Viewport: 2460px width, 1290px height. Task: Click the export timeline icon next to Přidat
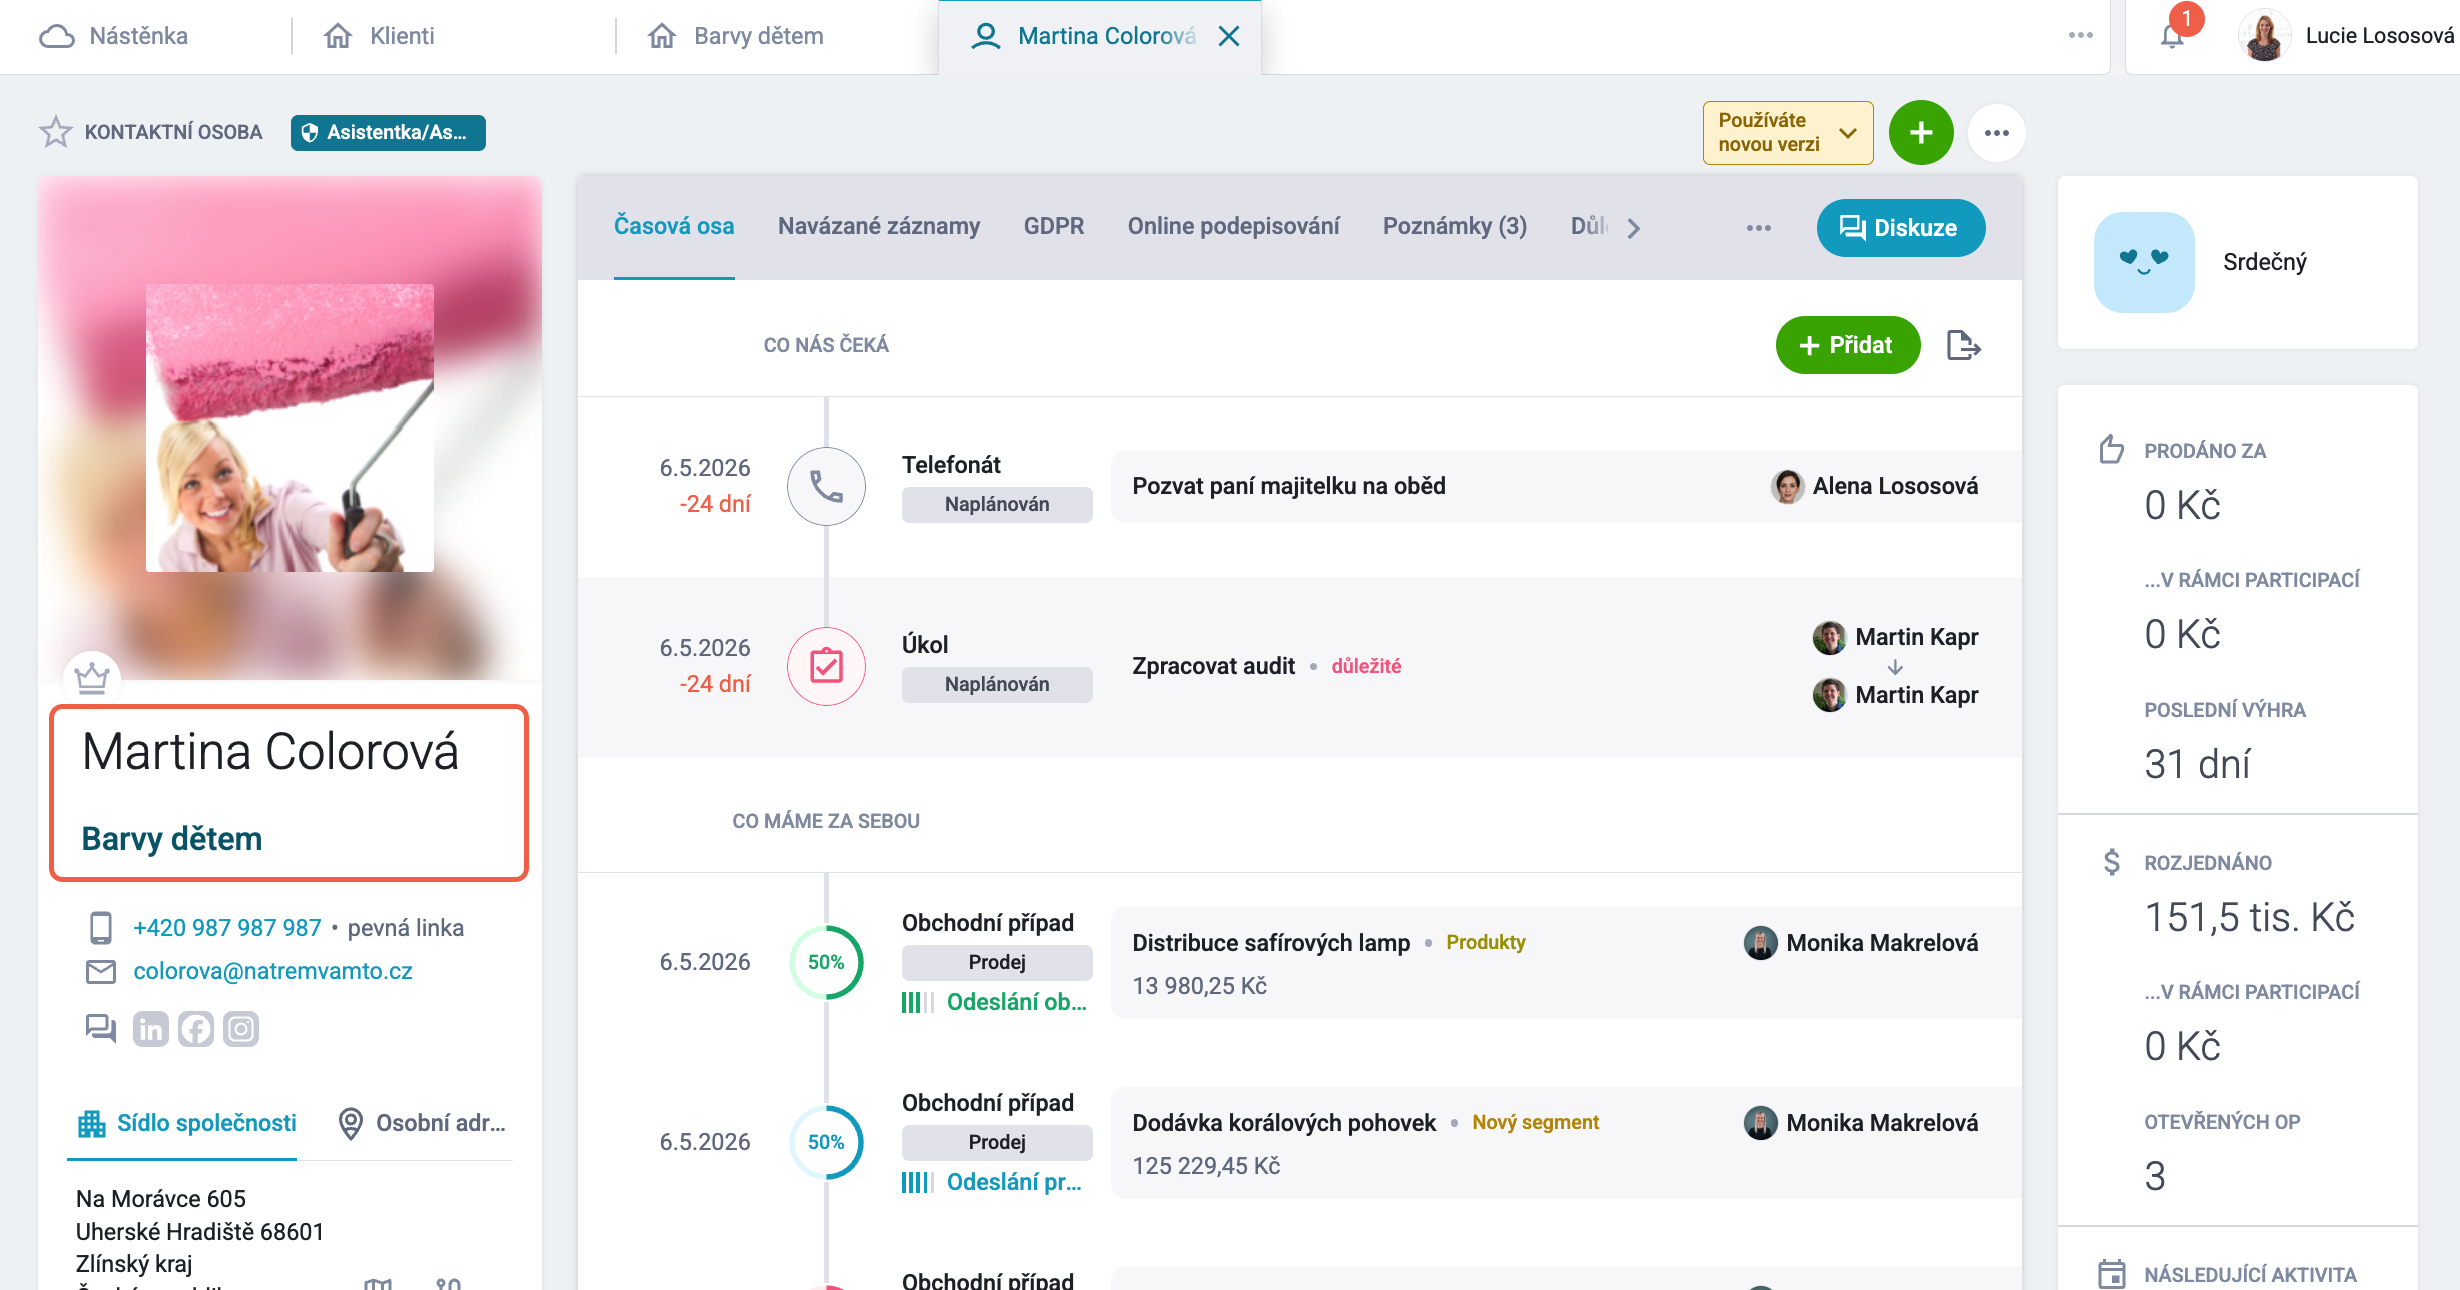[1963, 345]
